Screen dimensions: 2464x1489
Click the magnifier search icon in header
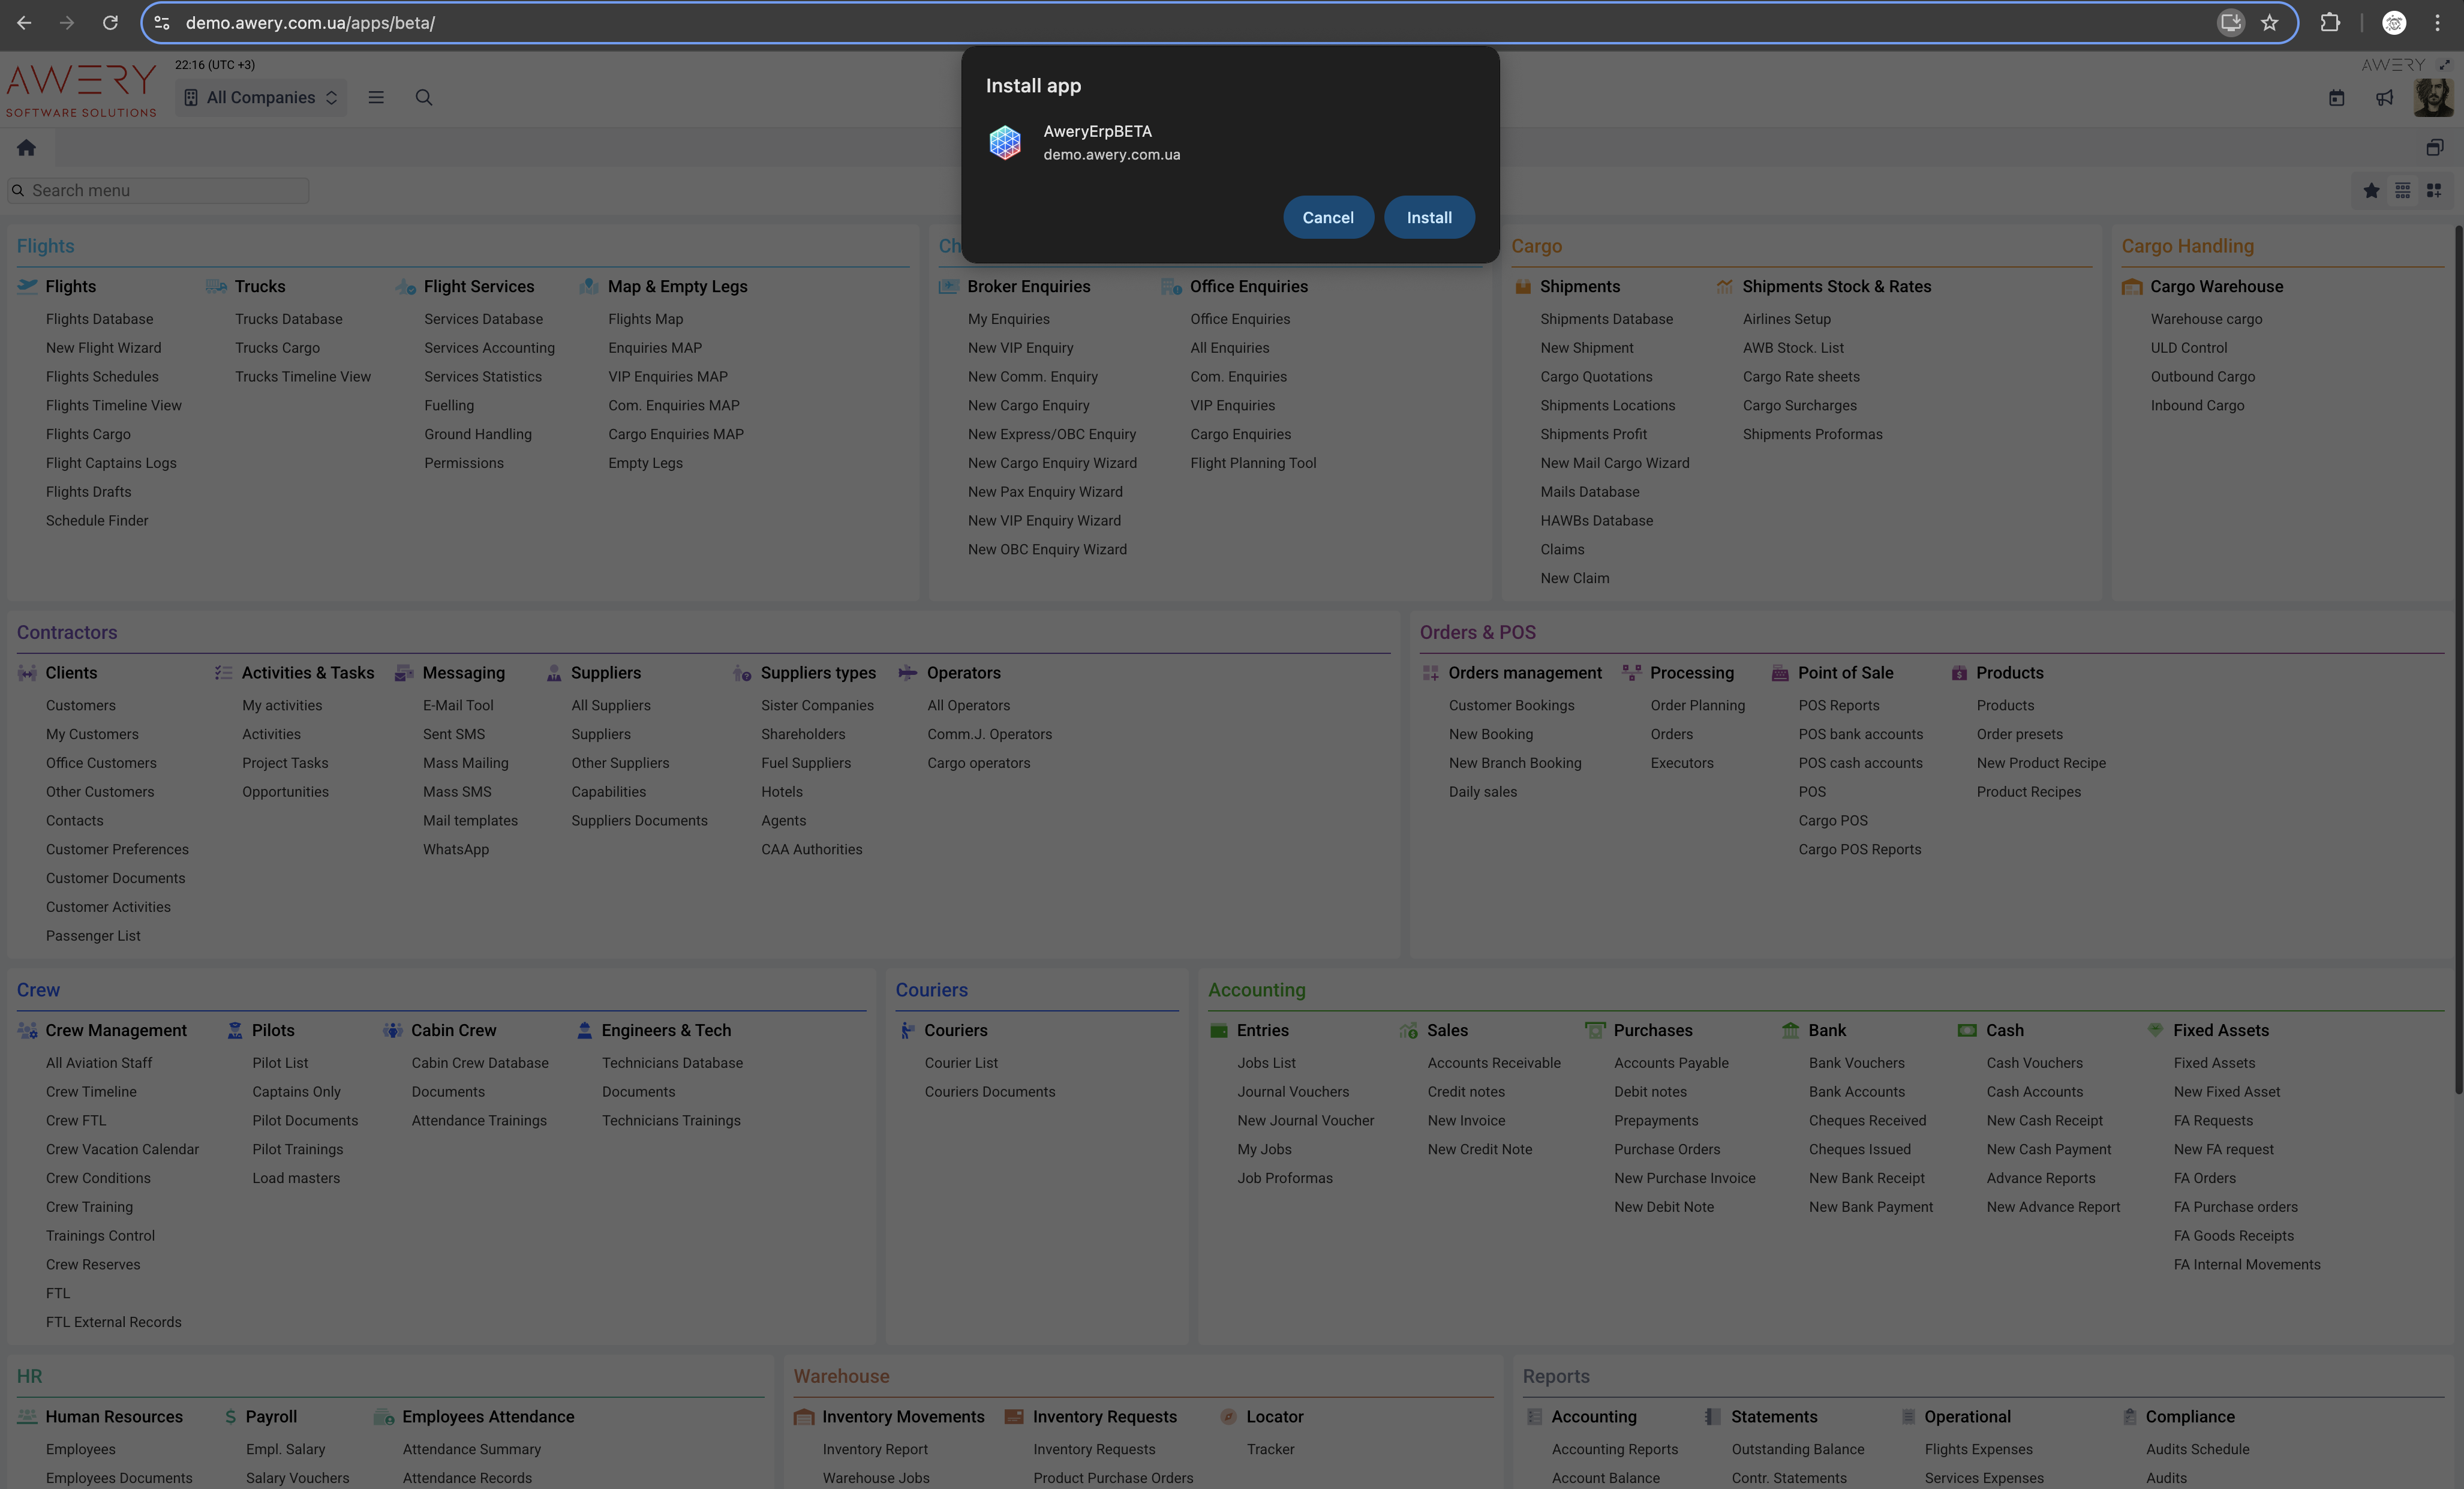pyautogui.click(x=424, y=97)
